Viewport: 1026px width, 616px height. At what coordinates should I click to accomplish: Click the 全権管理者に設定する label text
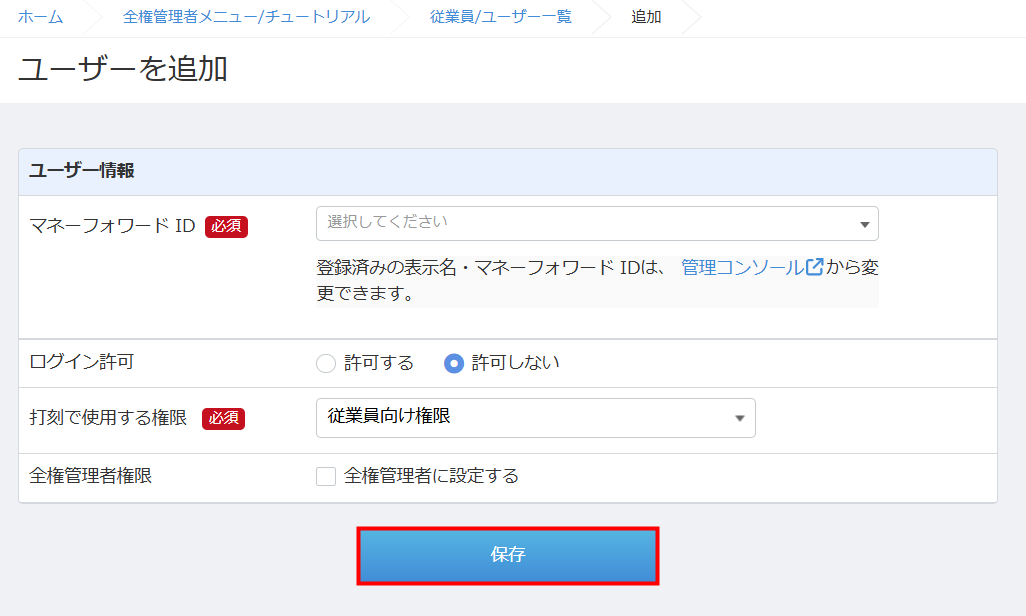[431, 476]
